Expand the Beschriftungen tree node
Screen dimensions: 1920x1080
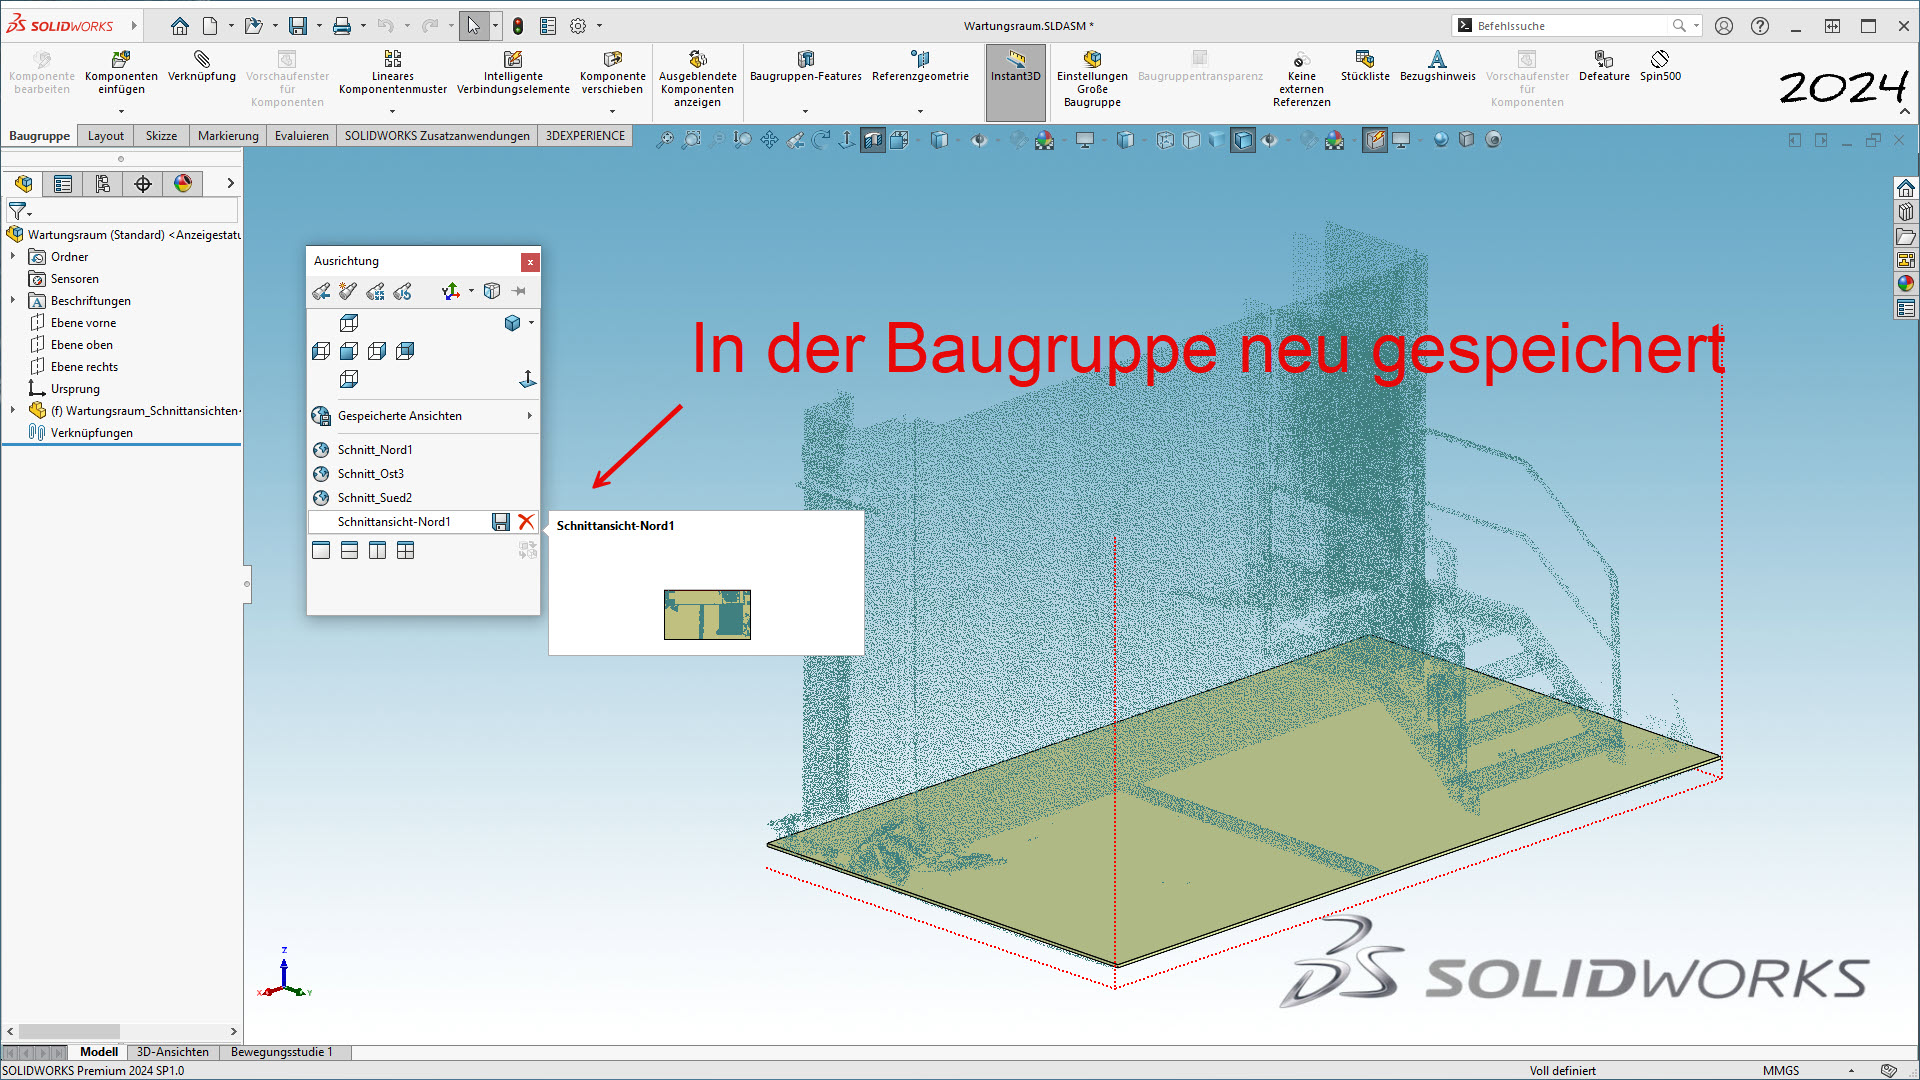pos(13,301)
